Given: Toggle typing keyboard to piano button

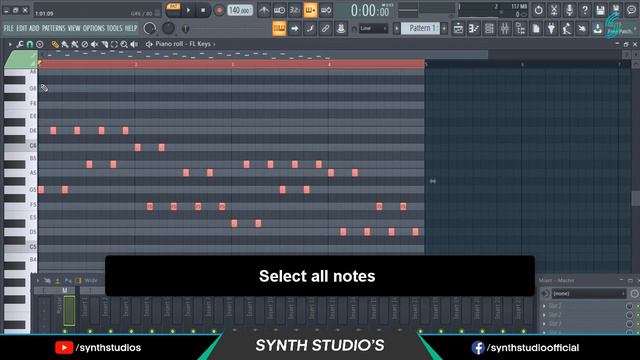Looking at the screenshot, I should pos(279,29).
